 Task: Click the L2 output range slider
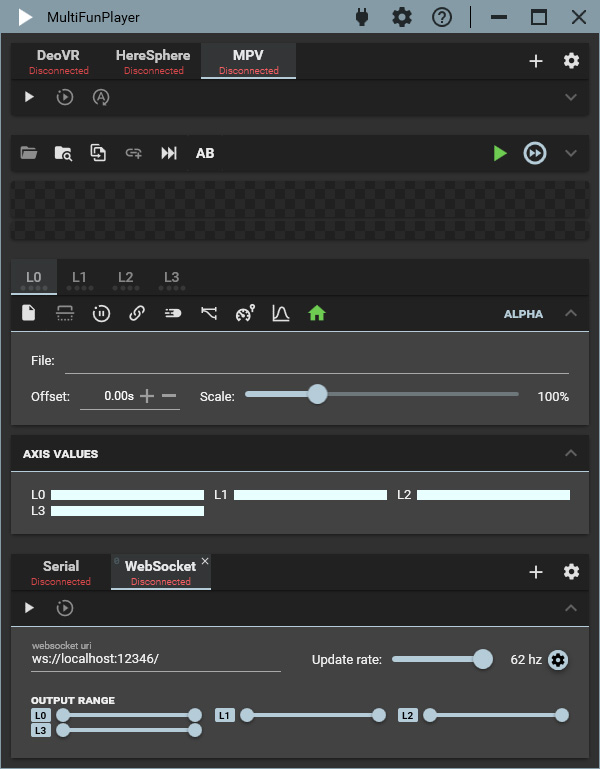coord(496,715)
